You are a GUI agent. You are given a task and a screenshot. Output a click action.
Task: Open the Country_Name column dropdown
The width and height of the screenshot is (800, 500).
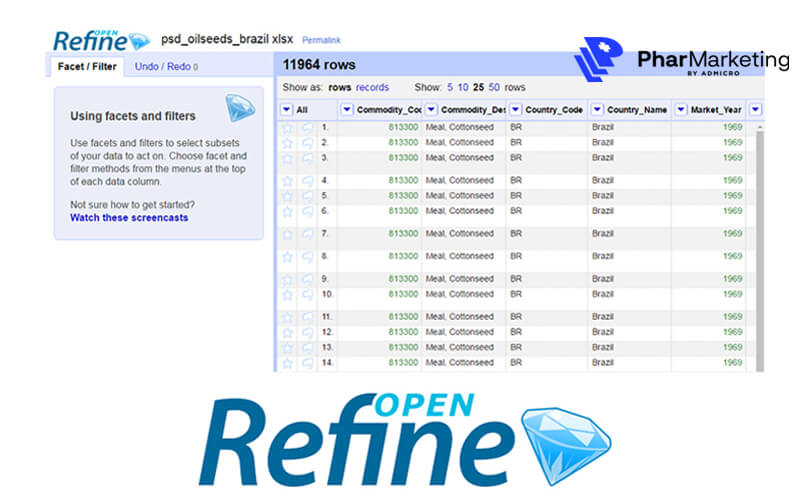click(x=597, y=109)
